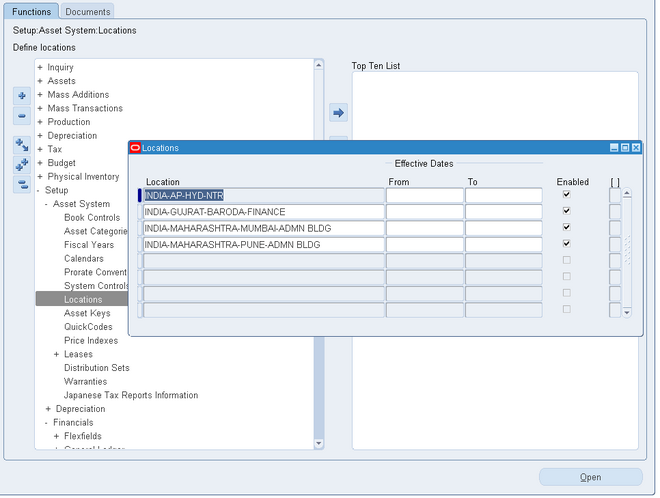Click To date field for INDIA-AP-HYD-NTR
The height and width of the screenshot is (498, 660).
coord(504,195)
